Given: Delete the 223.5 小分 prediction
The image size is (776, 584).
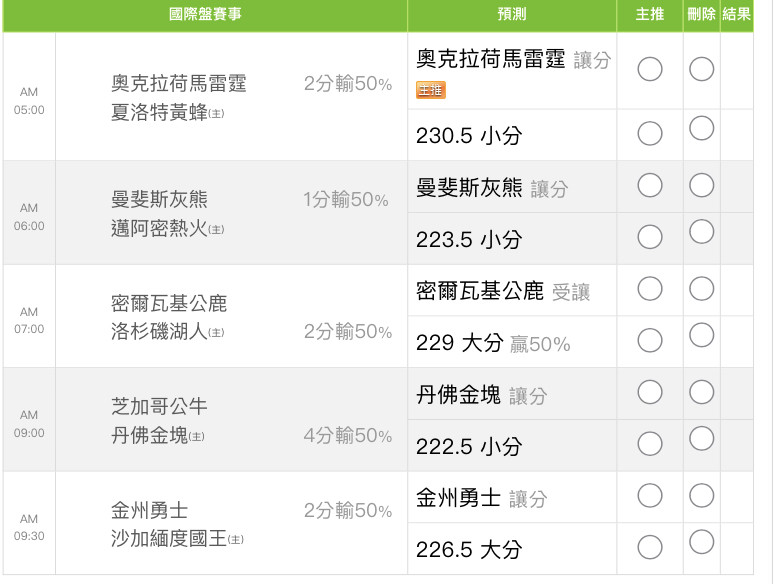Looking at the screenshot, I should (701, 232).
